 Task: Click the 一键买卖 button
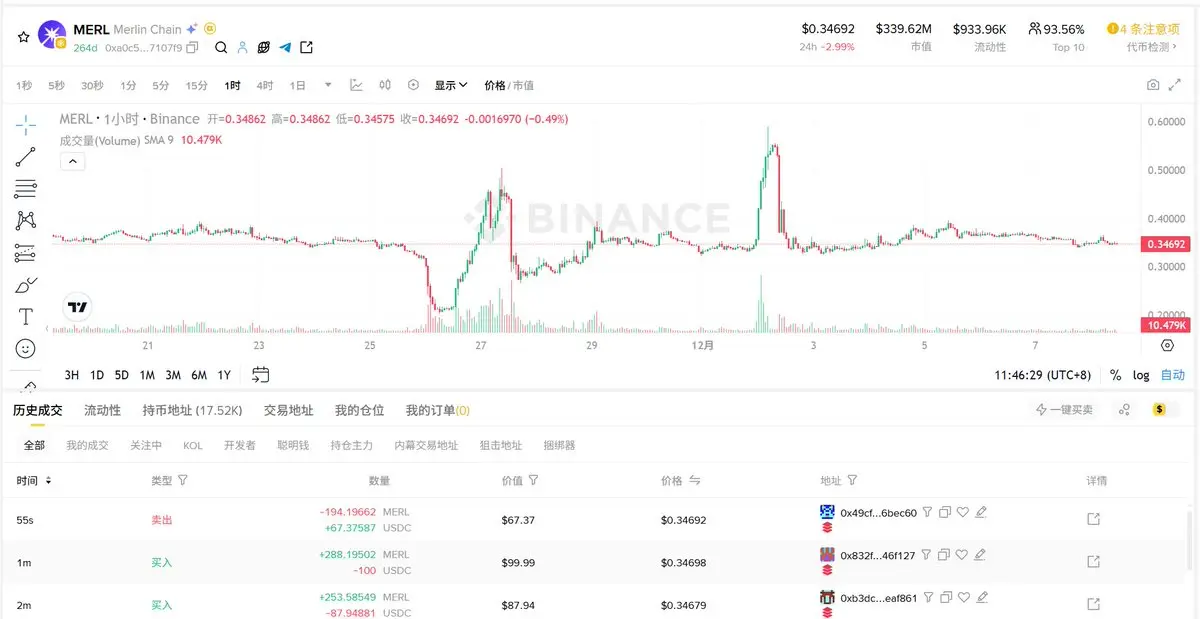pyautogui.click(x=1065, y=410)
